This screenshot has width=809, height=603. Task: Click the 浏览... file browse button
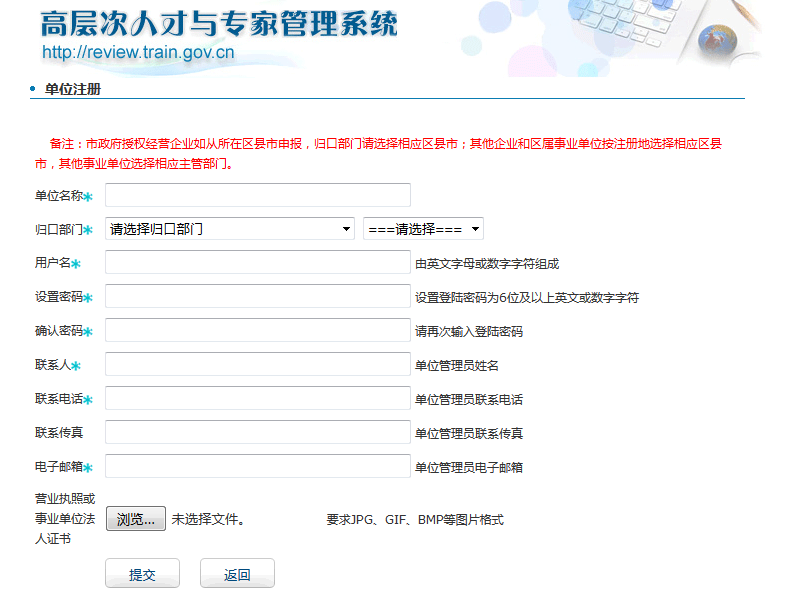pyautogui.click(x=136, y=519)
